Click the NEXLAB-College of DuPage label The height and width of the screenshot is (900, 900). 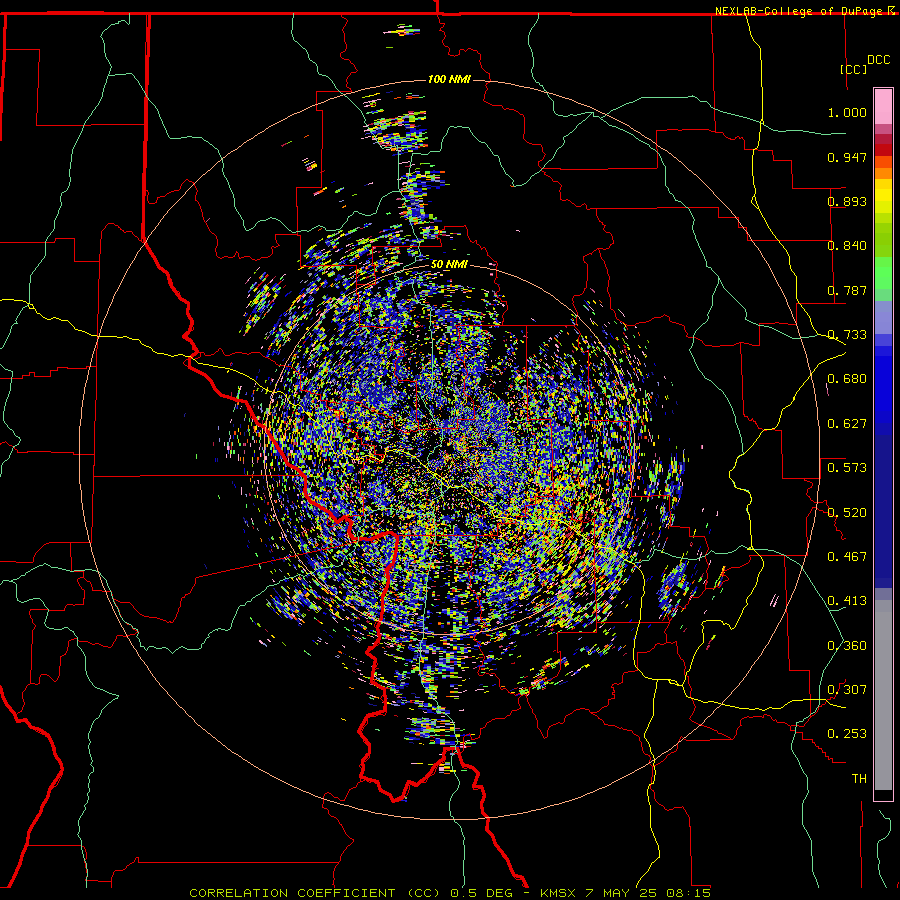[798, 11]
